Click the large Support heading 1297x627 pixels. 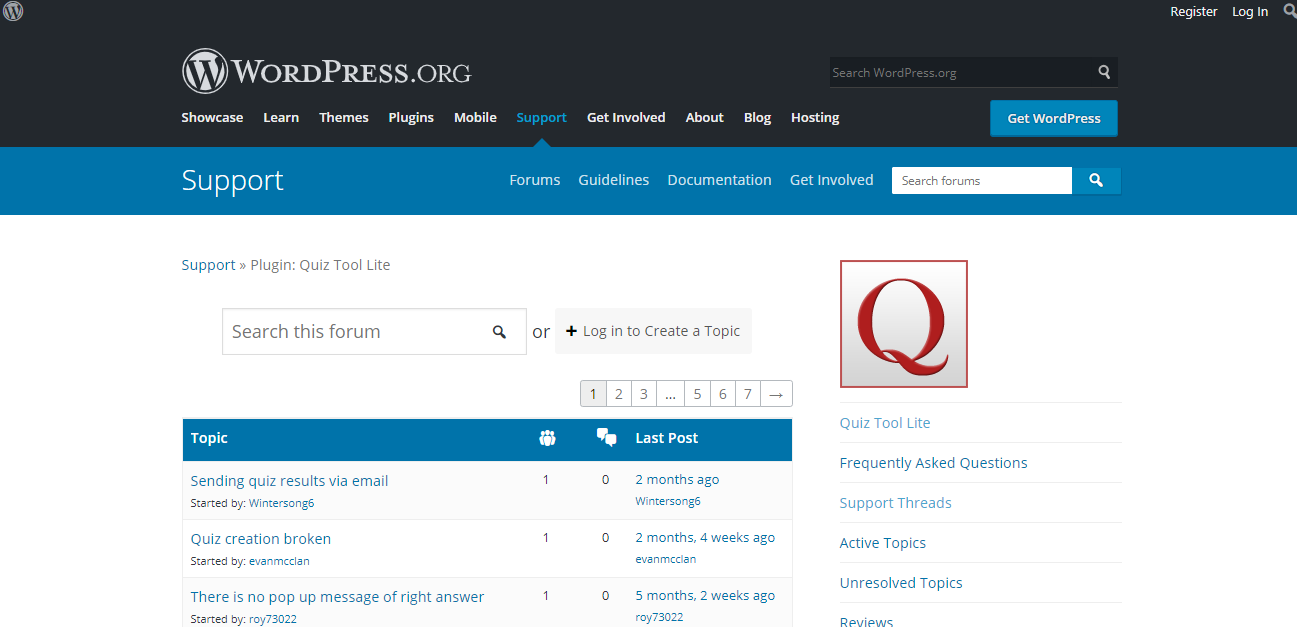click(233, 180)
